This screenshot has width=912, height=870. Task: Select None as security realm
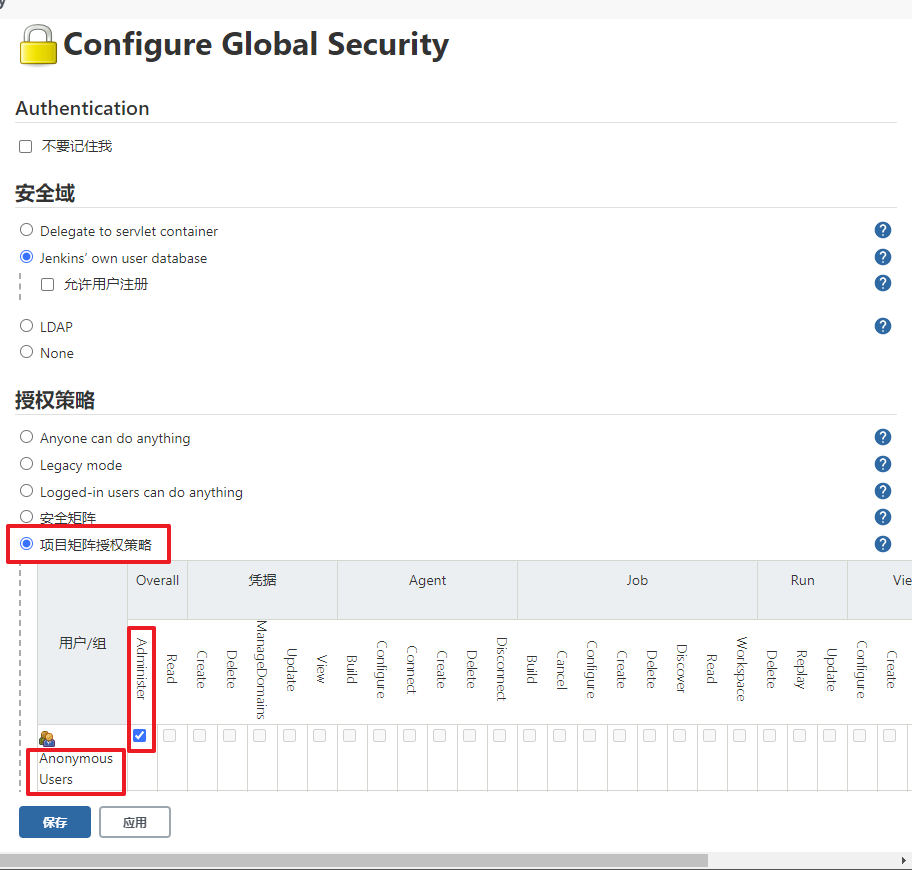coord(26,352)
